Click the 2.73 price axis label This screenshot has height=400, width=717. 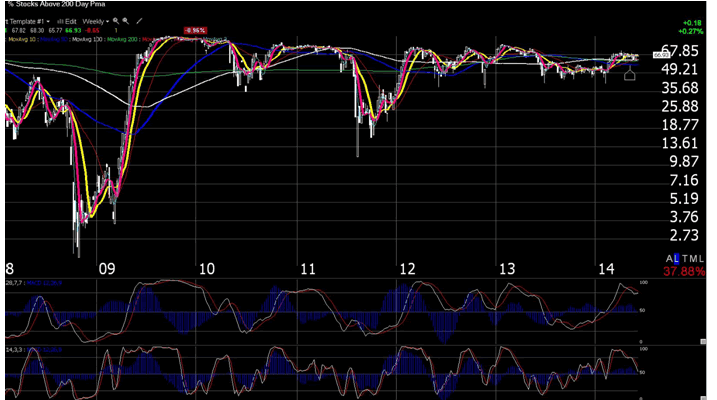[685, 235]
